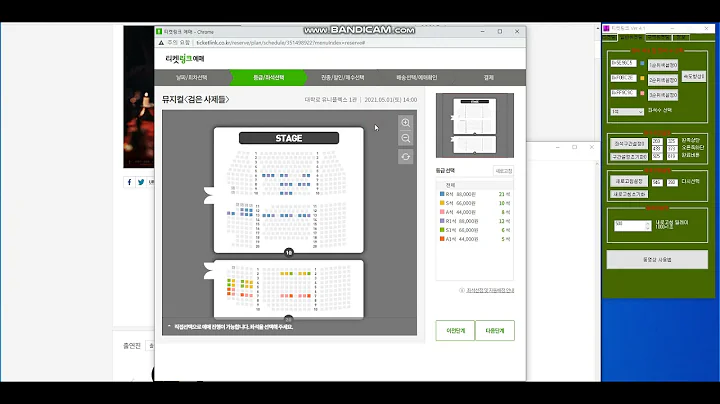Click the refresh delay spinner showing 500
The image size is (720, 404).
pos(632,225)
